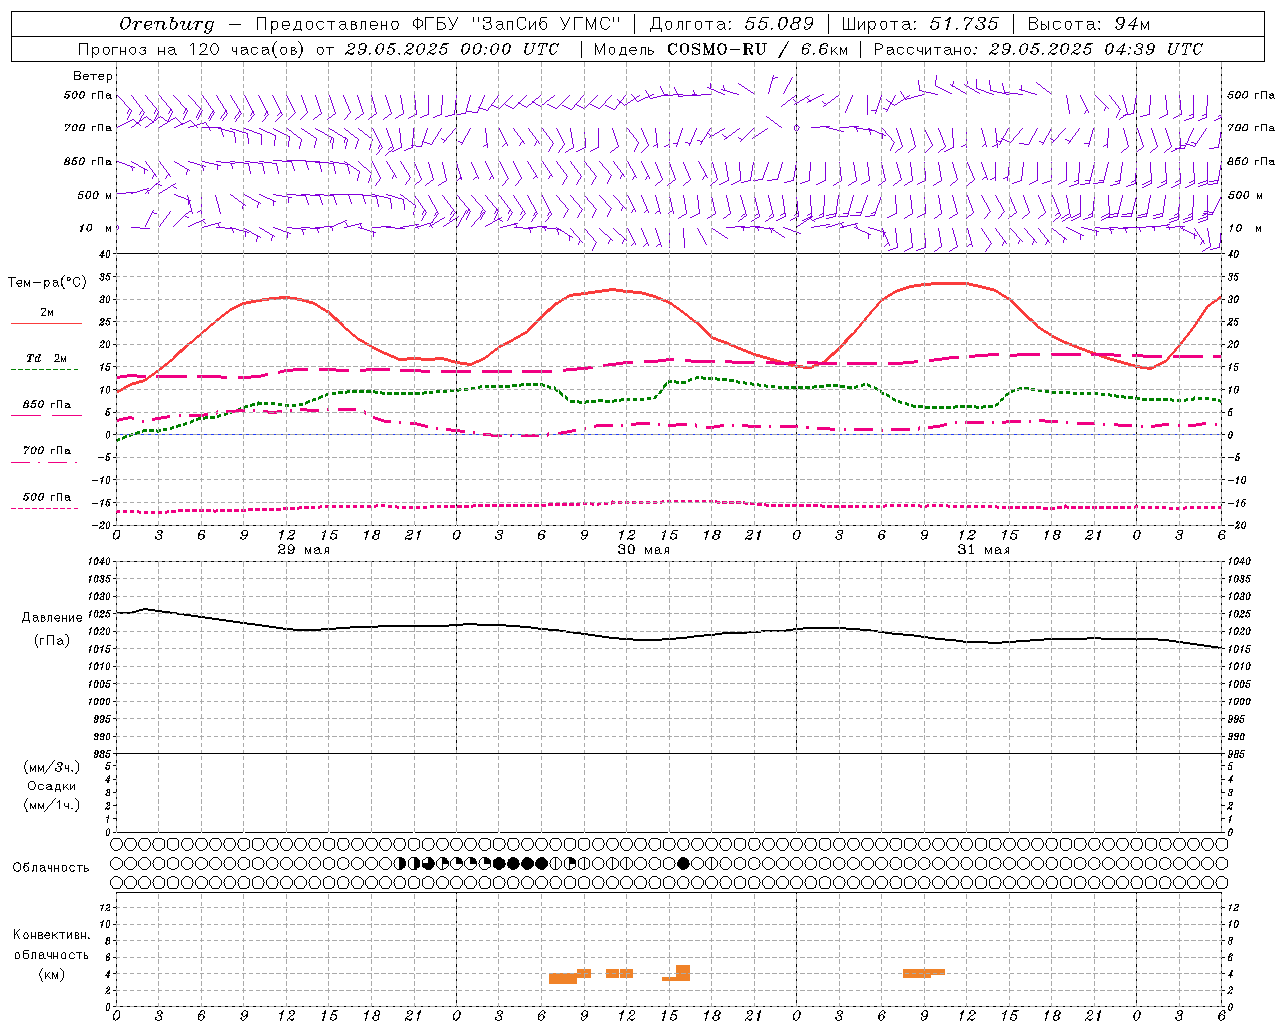Click the '(км)' unit under convective cloudiness
This screenshot has height=1024, width=1280.
click(x=52, y=974)
